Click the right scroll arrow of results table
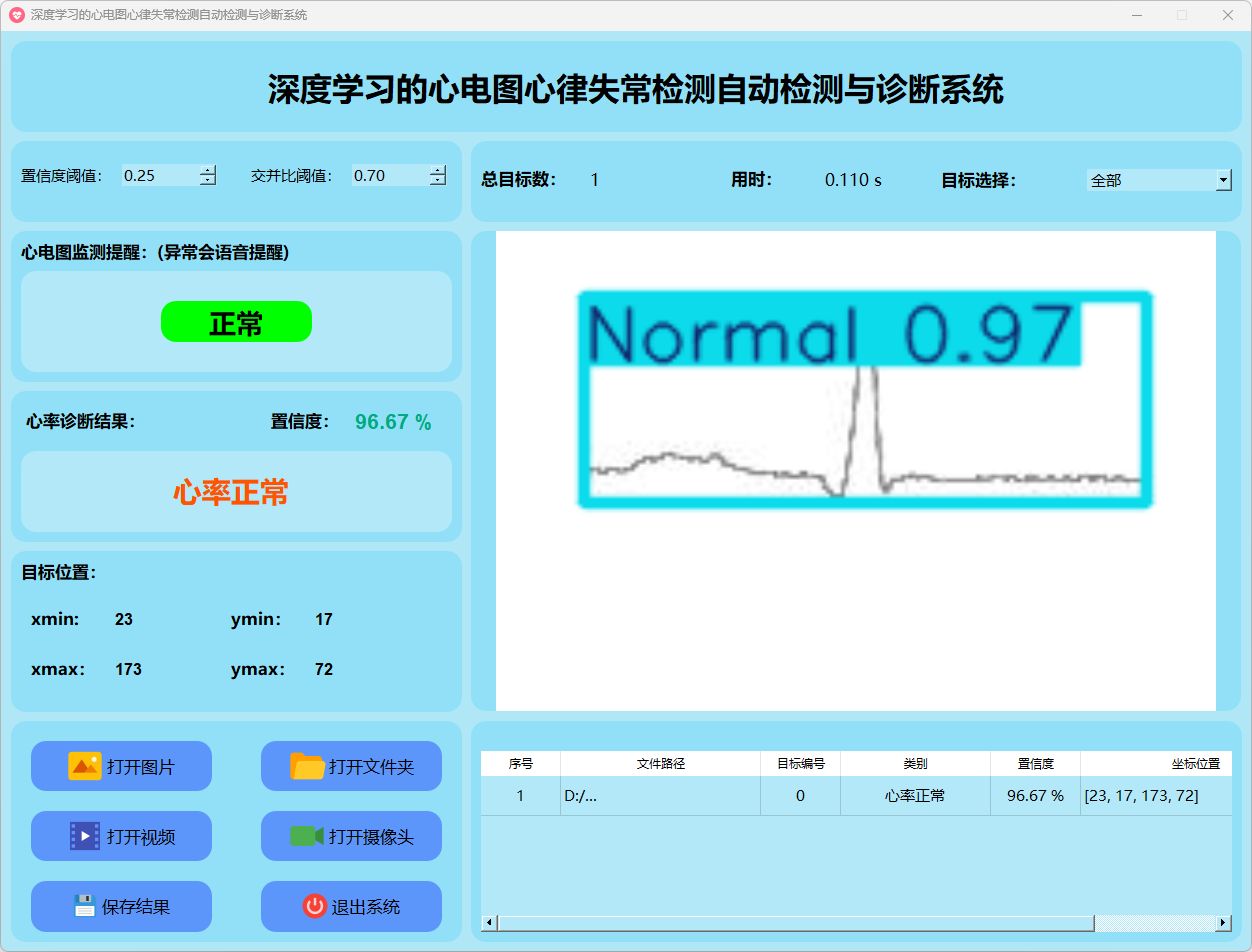Screen dimensions: 1252x952 [x=1222, y=923]
